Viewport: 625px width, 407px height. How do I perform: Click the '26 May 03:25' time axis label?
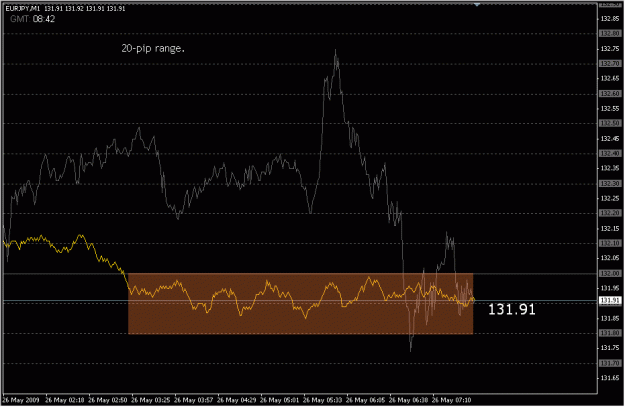pos(151,400)
